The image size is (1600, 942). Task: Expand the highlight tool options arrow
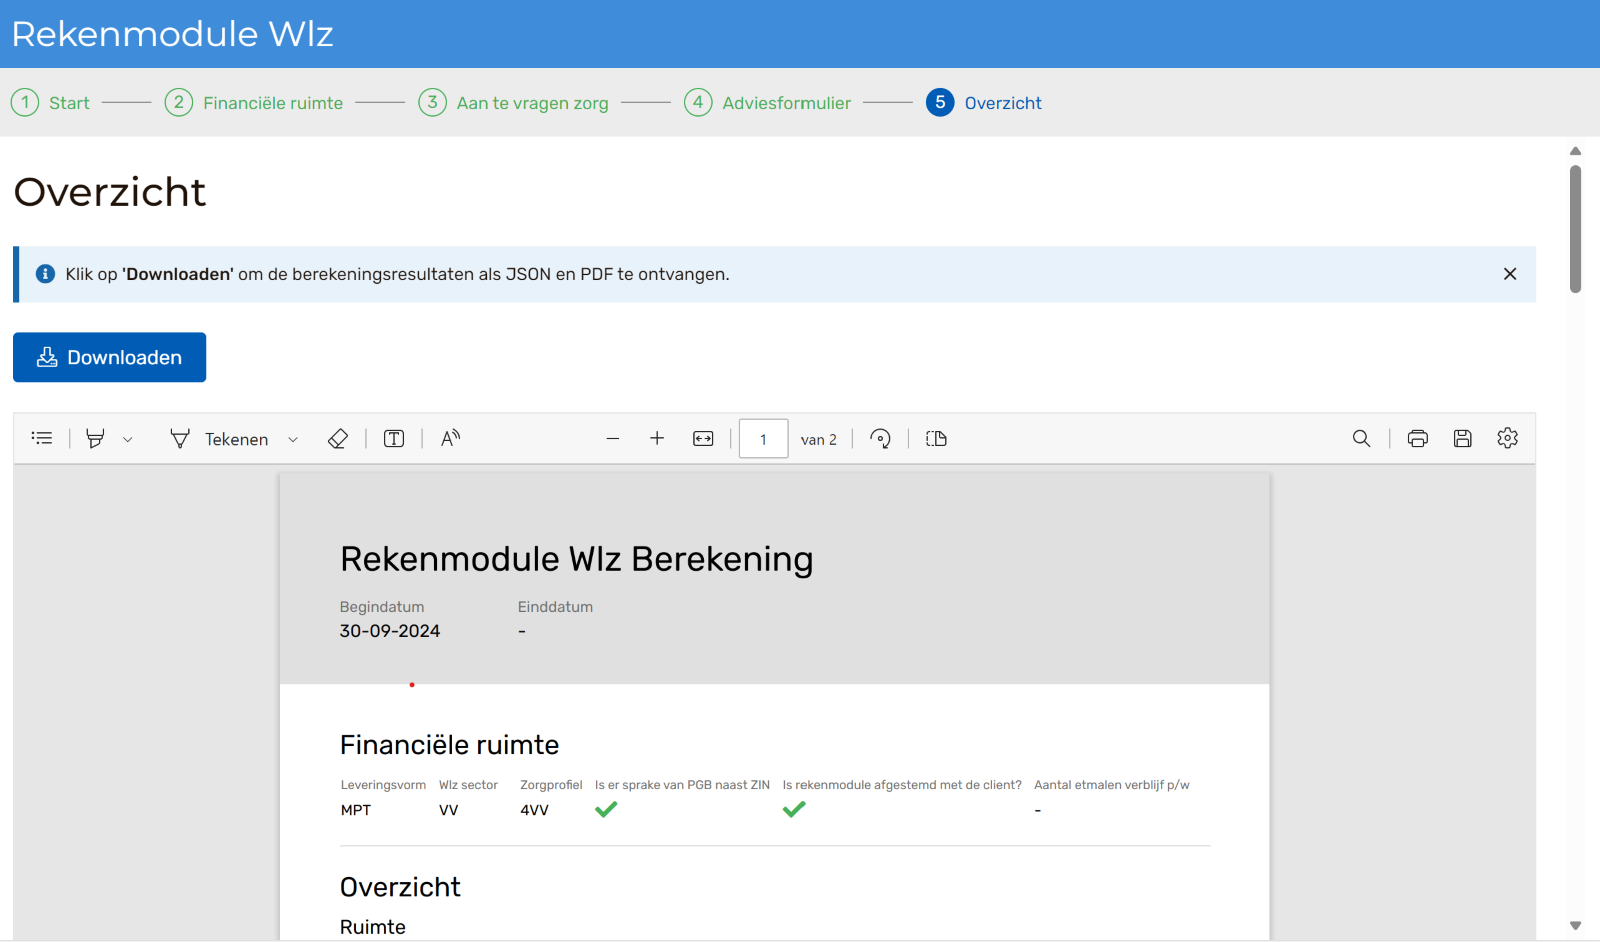pos(128,439)
